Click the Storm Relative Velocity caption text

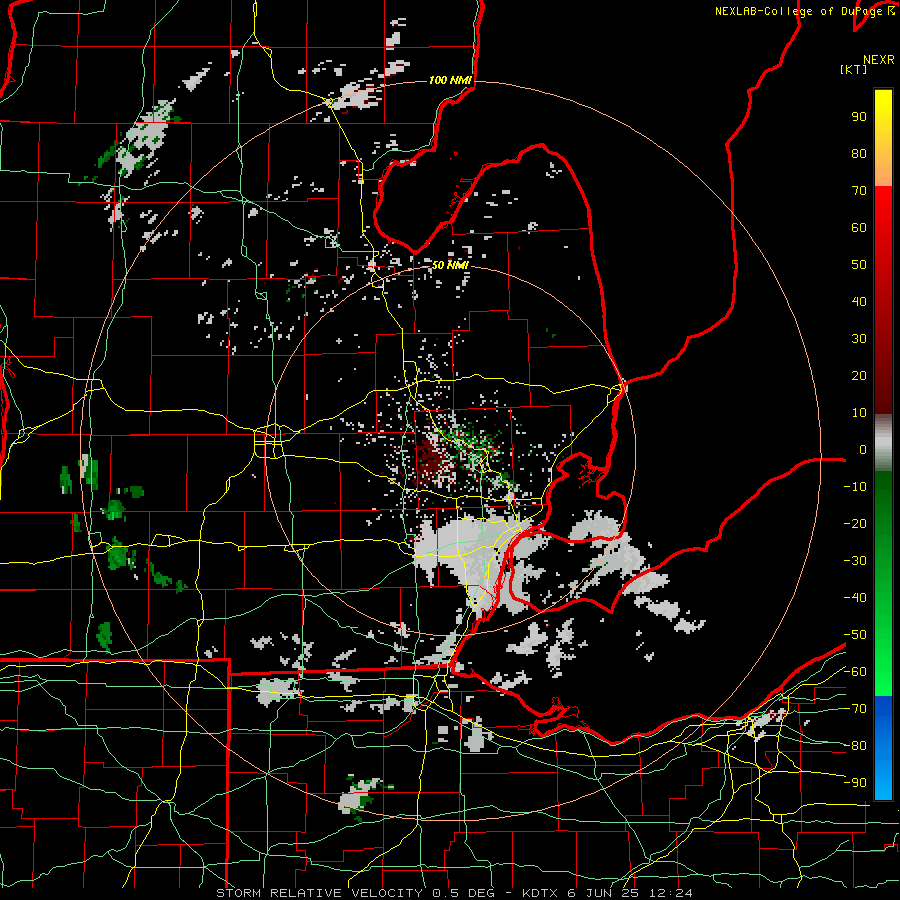point(453,893)
